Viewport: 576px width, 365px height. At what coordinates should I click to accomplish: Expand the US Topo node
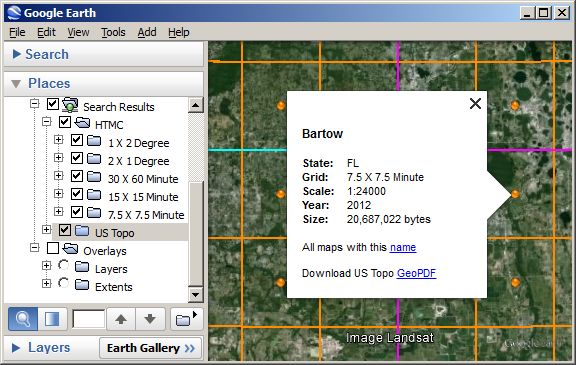[46, 230]
